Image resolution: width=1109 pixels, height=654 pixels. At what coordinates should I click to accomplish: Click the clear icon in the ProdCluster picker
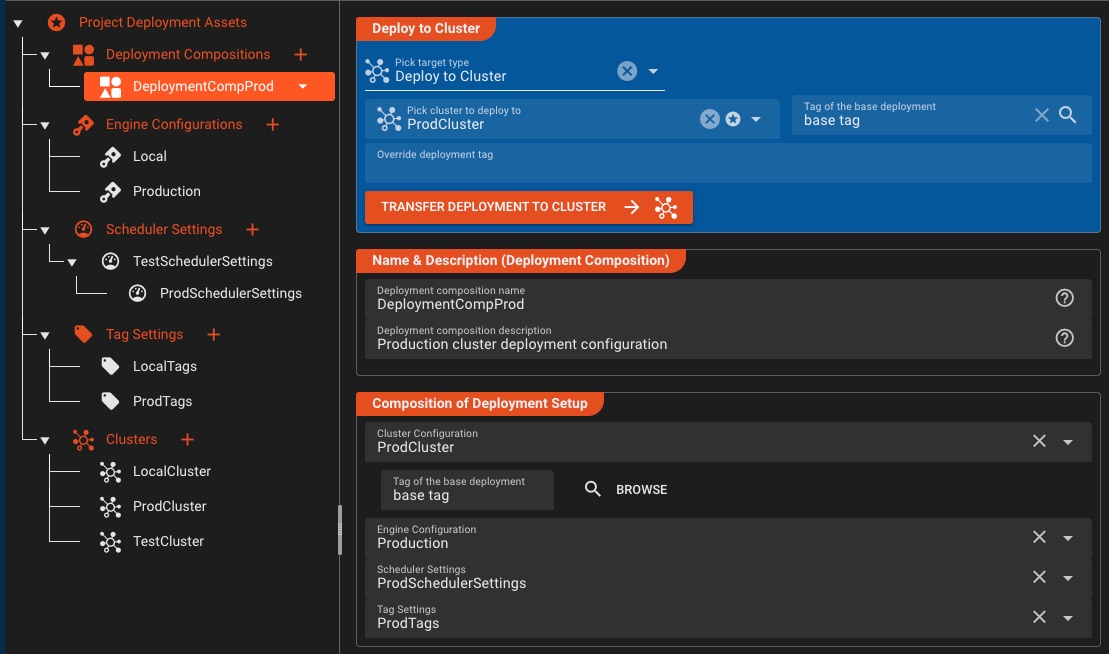tap(710, 118)
